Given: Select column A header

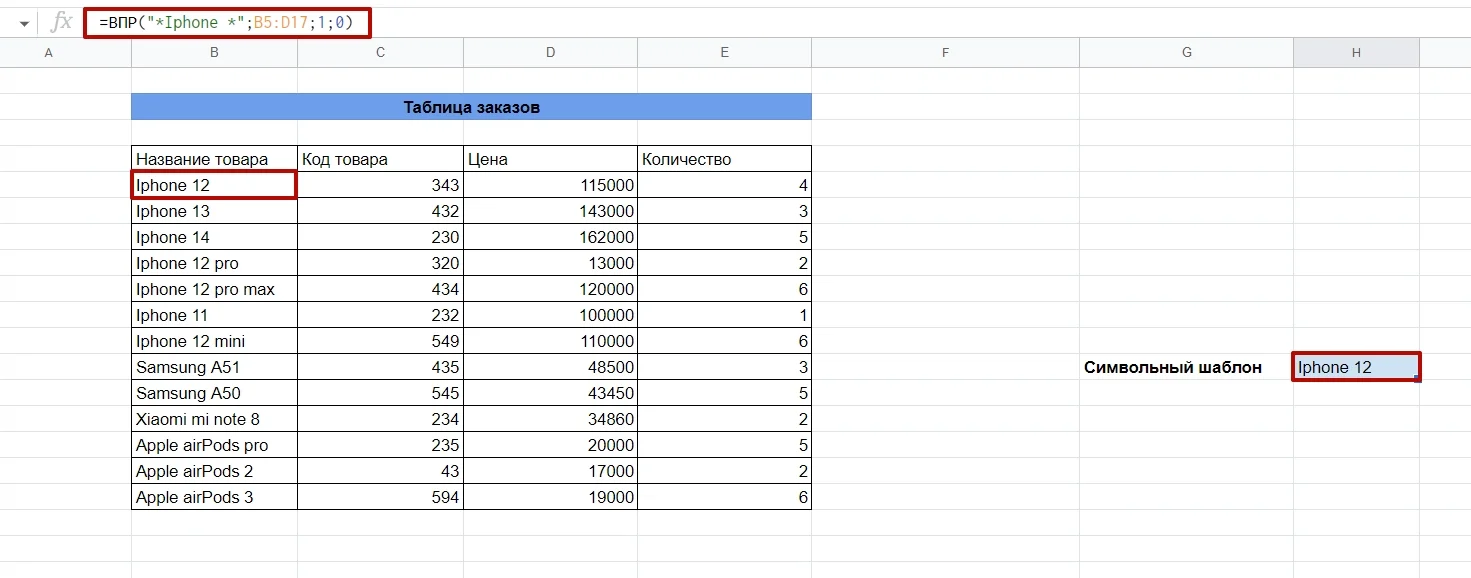Looking at the screenshot, I should click(49, 53).
